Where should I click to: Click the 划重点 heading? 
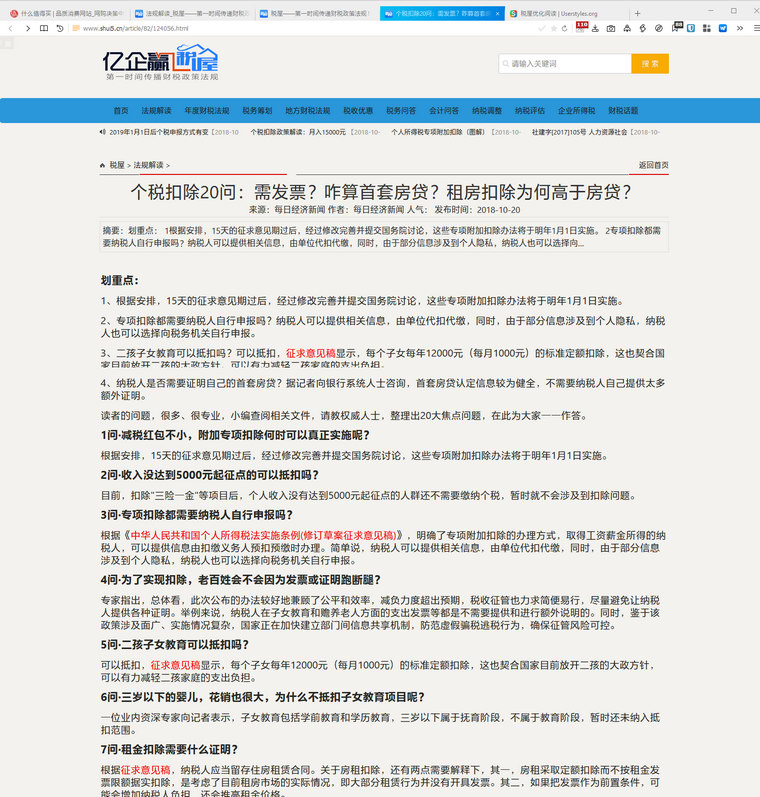tap(120, 280)
